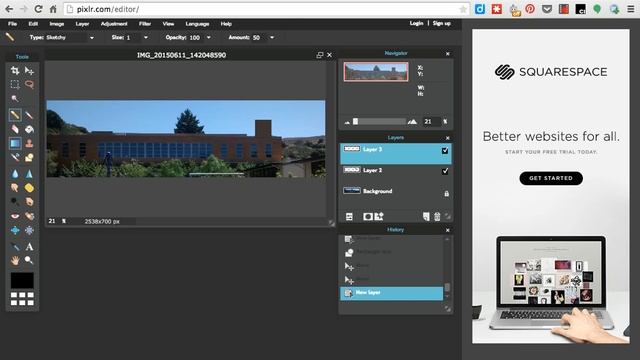The height and width of the screenshot is (360, 640).
Task: Click the main color black swatch
Action: coord(22,280)
